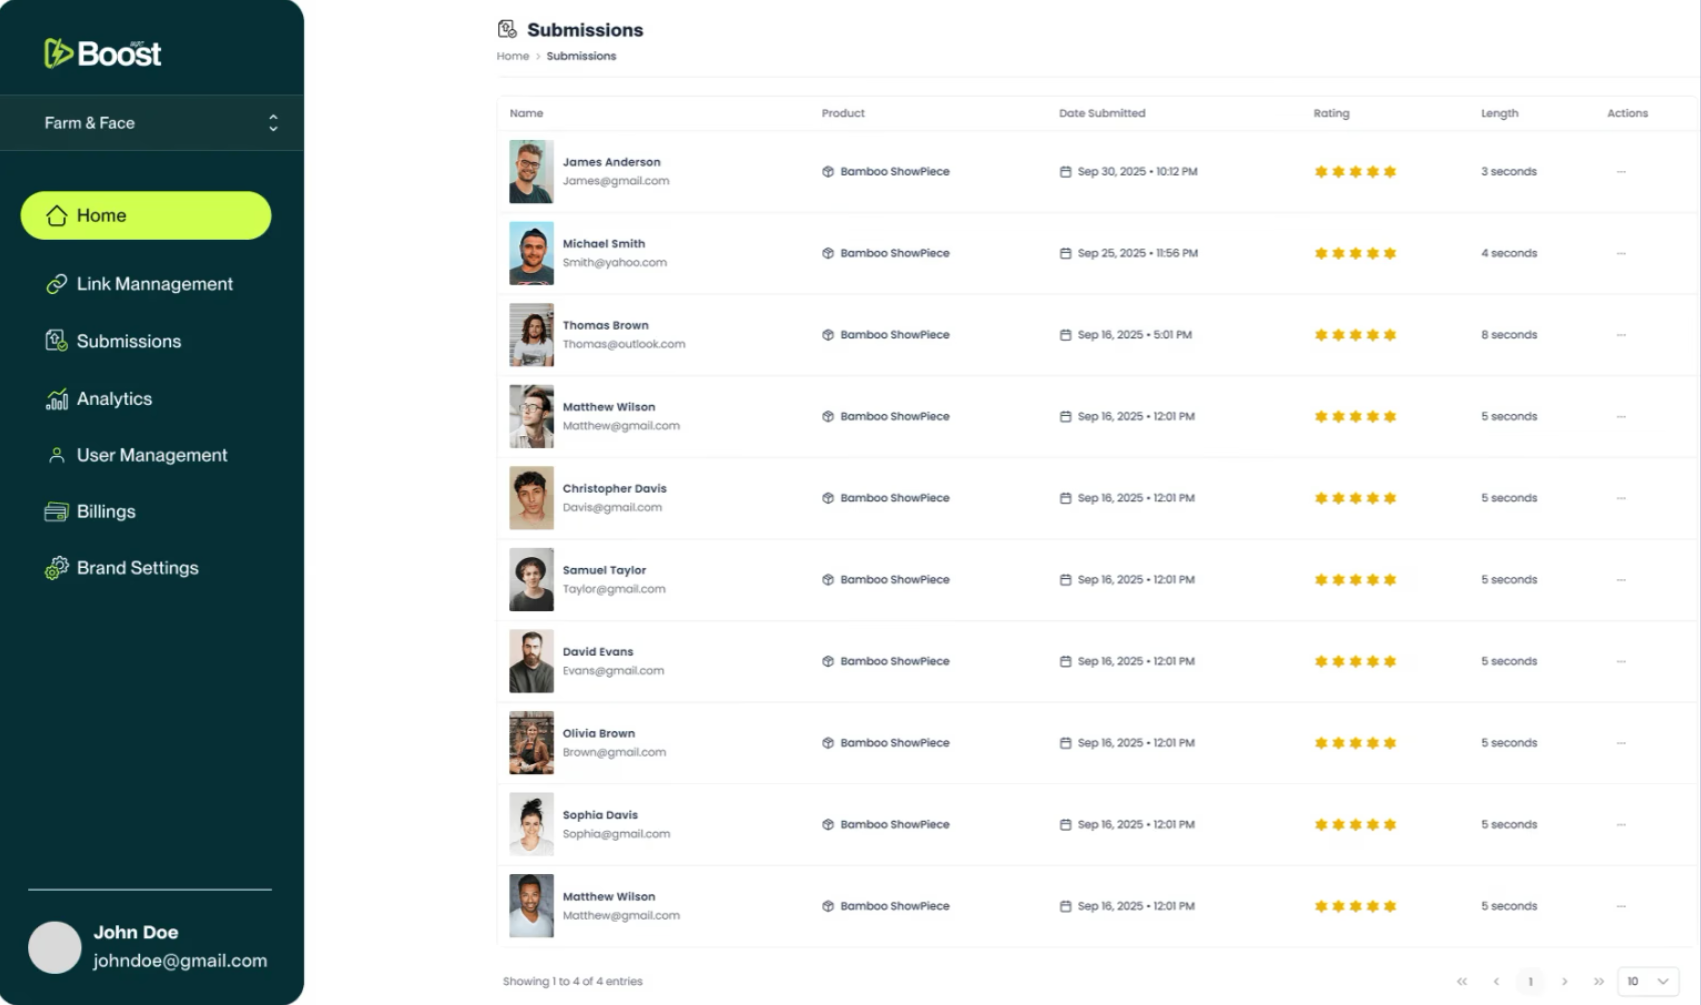Click the Link Management chain icon
The height and width of the screenshot is (1005, 1701).
coord(56,284)
